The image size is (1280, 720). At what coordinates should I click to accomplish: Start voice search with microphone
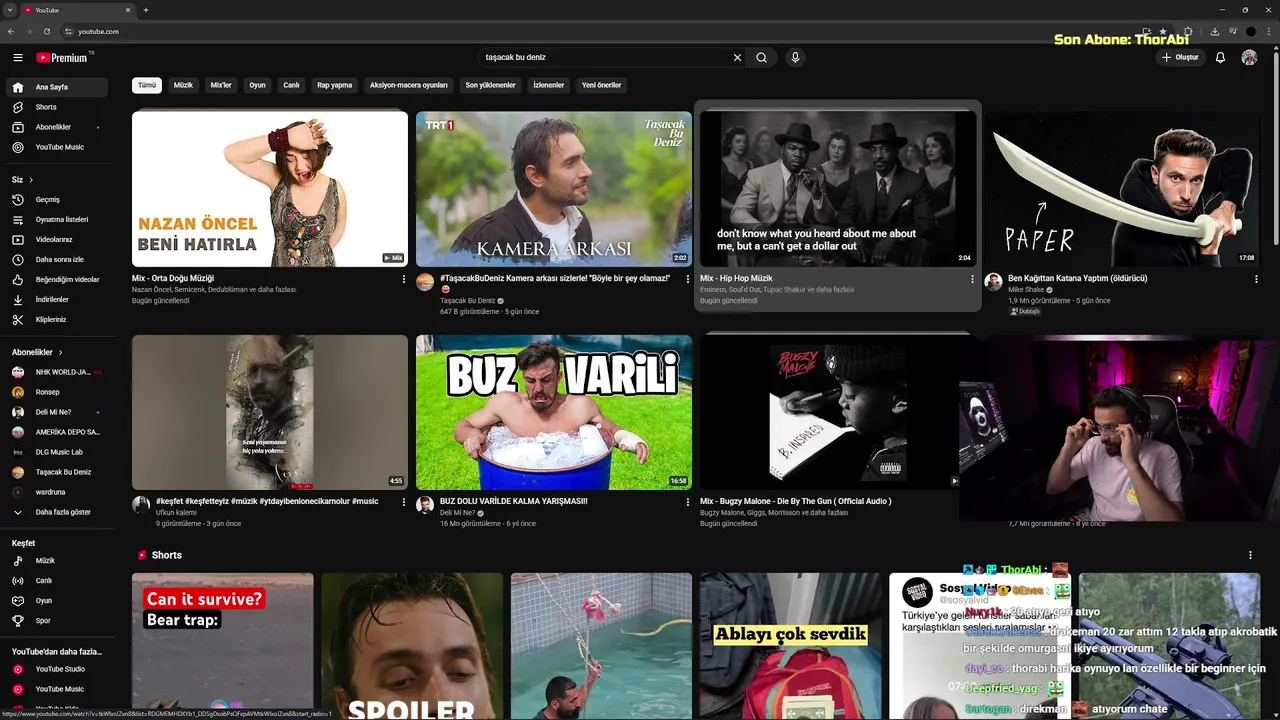pyautogui.click(x=795, y=58)
